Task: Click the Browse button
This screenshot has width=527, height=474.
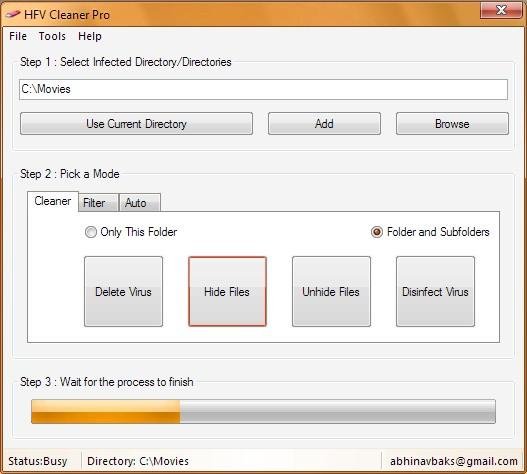Action: [x=452, y=124]
